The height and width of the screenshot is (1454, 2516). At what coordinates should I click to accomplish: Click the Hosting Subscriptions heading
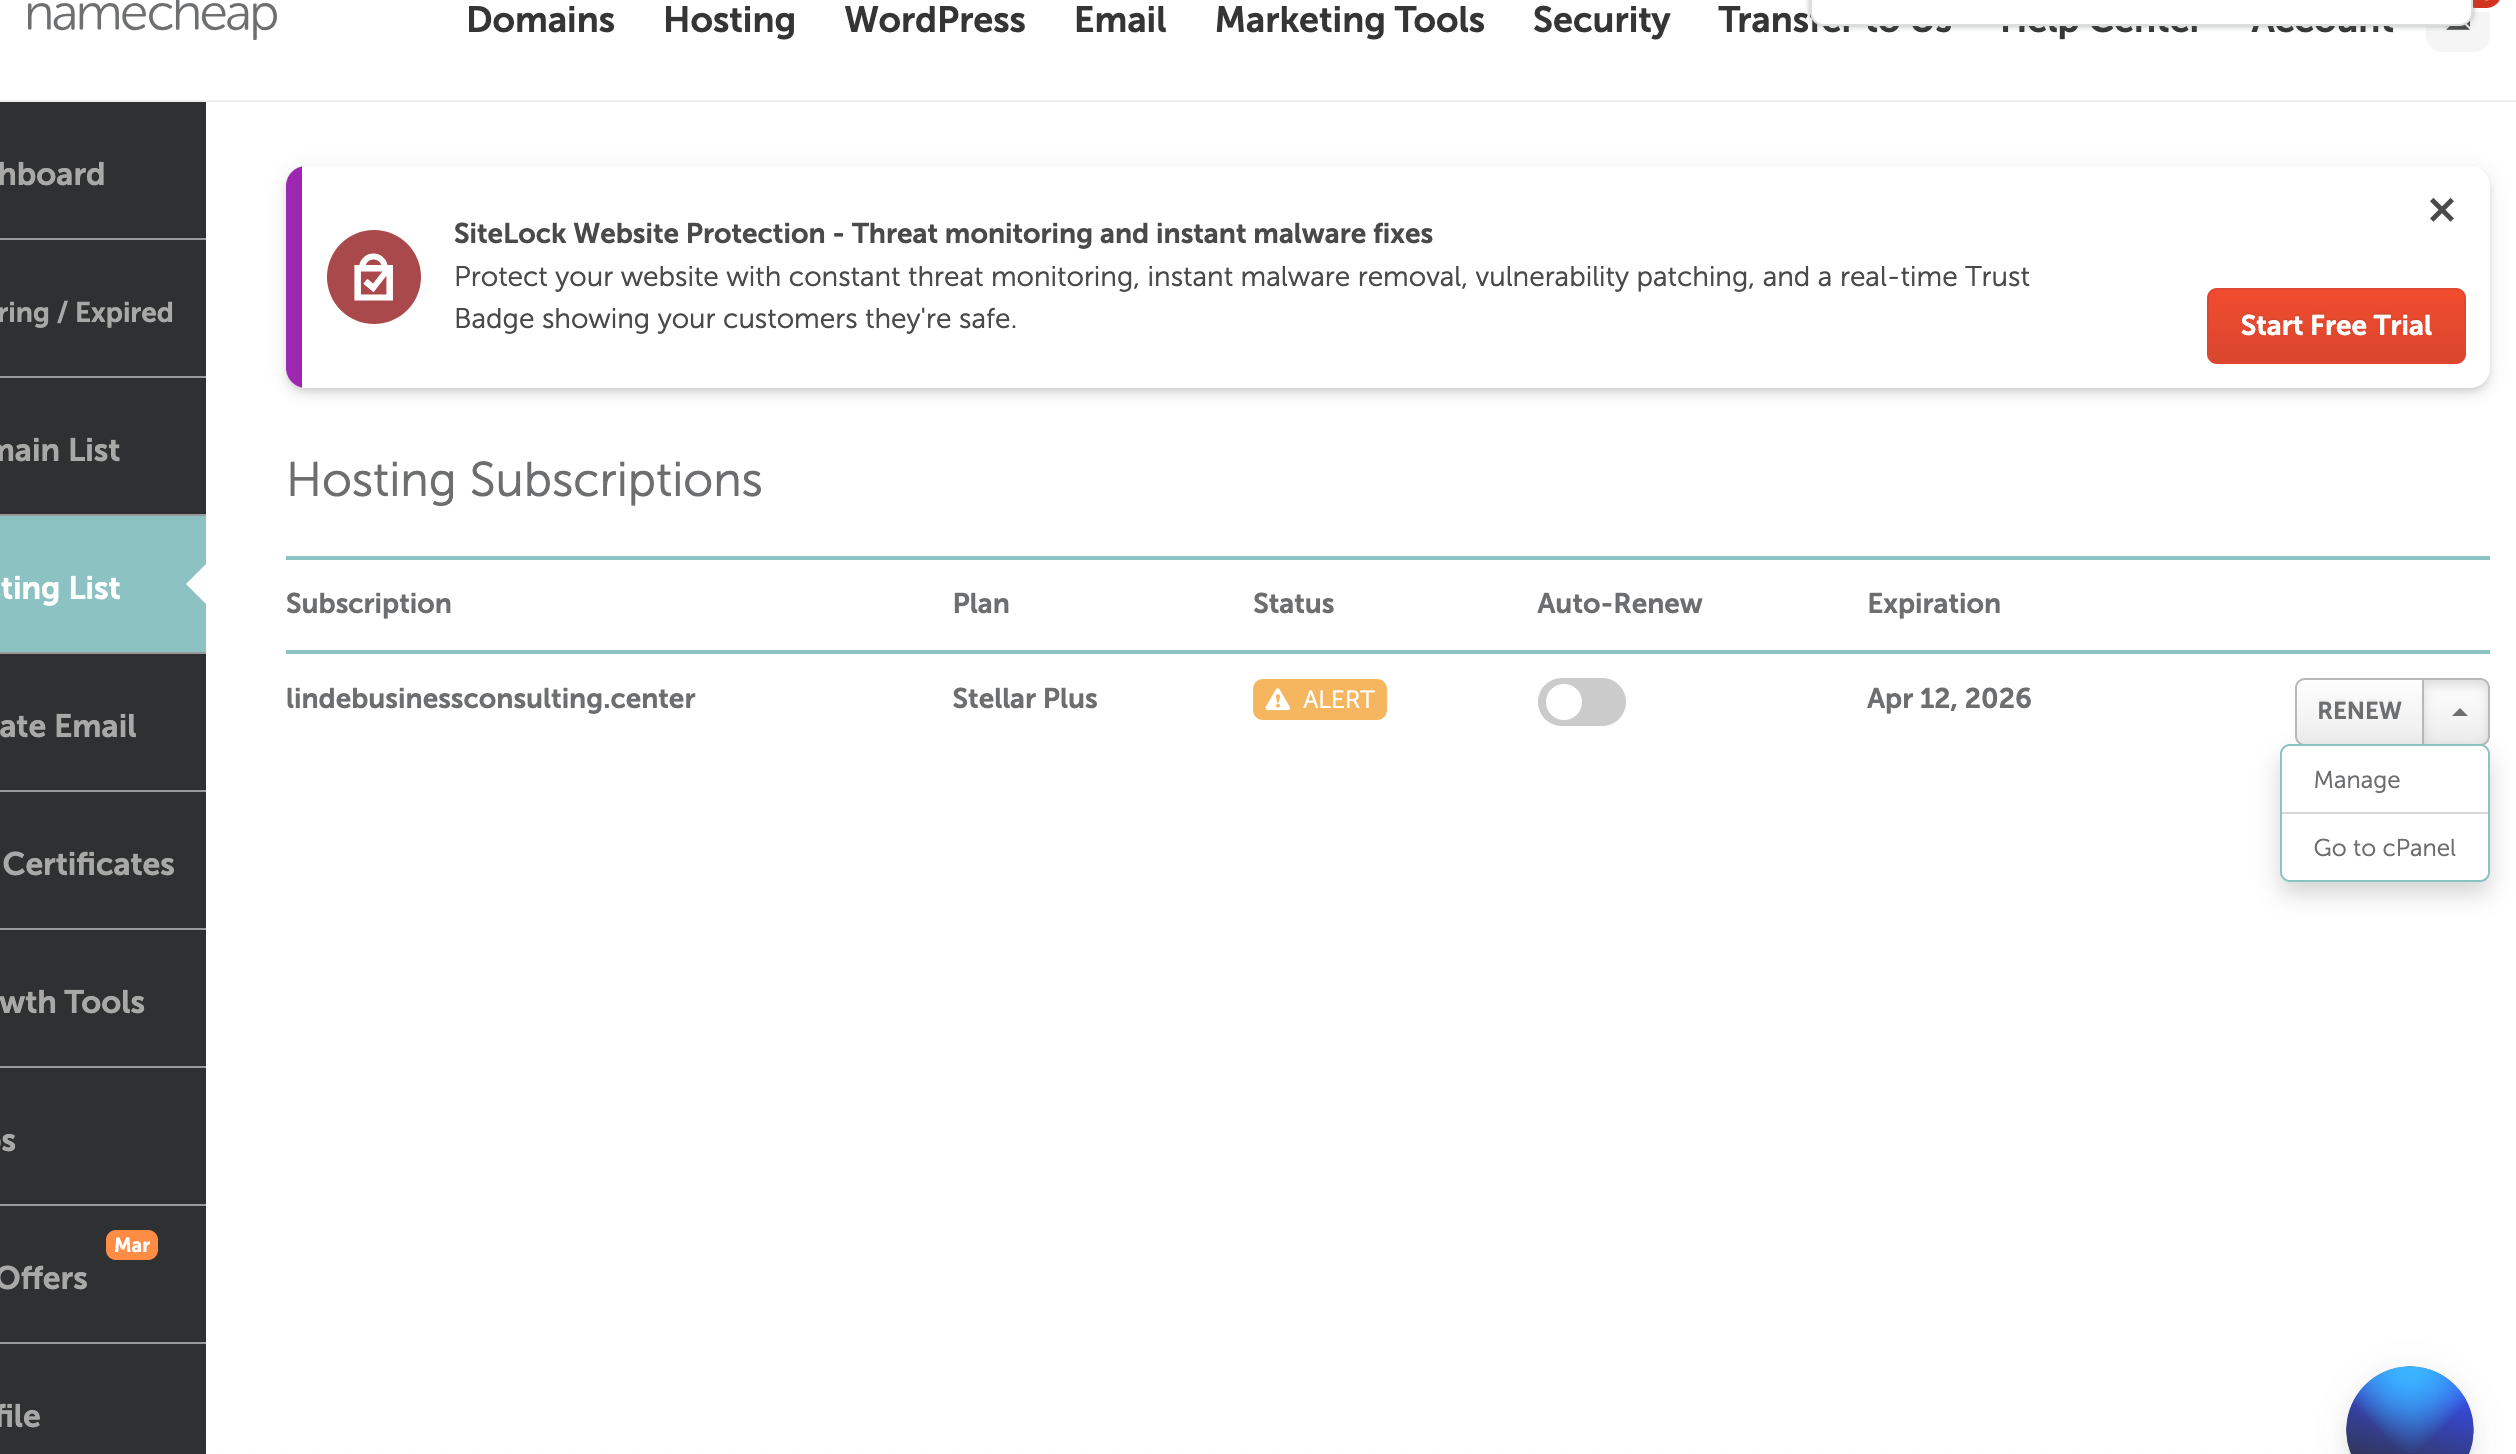pos(524,480)
